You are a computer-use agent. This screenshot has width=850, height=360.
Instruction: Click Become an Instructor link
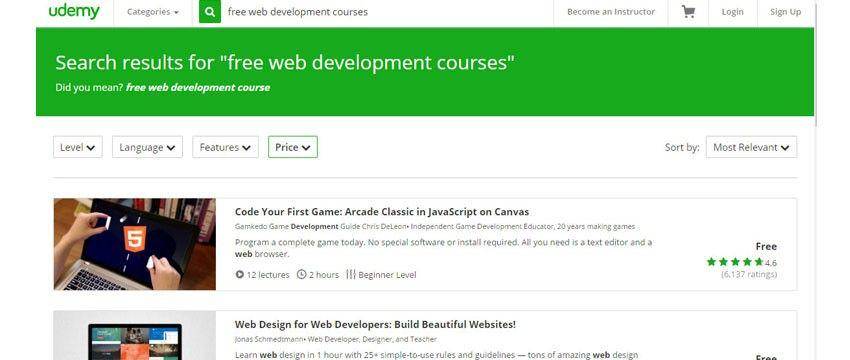pyautogui.click(x=611, y=11)
